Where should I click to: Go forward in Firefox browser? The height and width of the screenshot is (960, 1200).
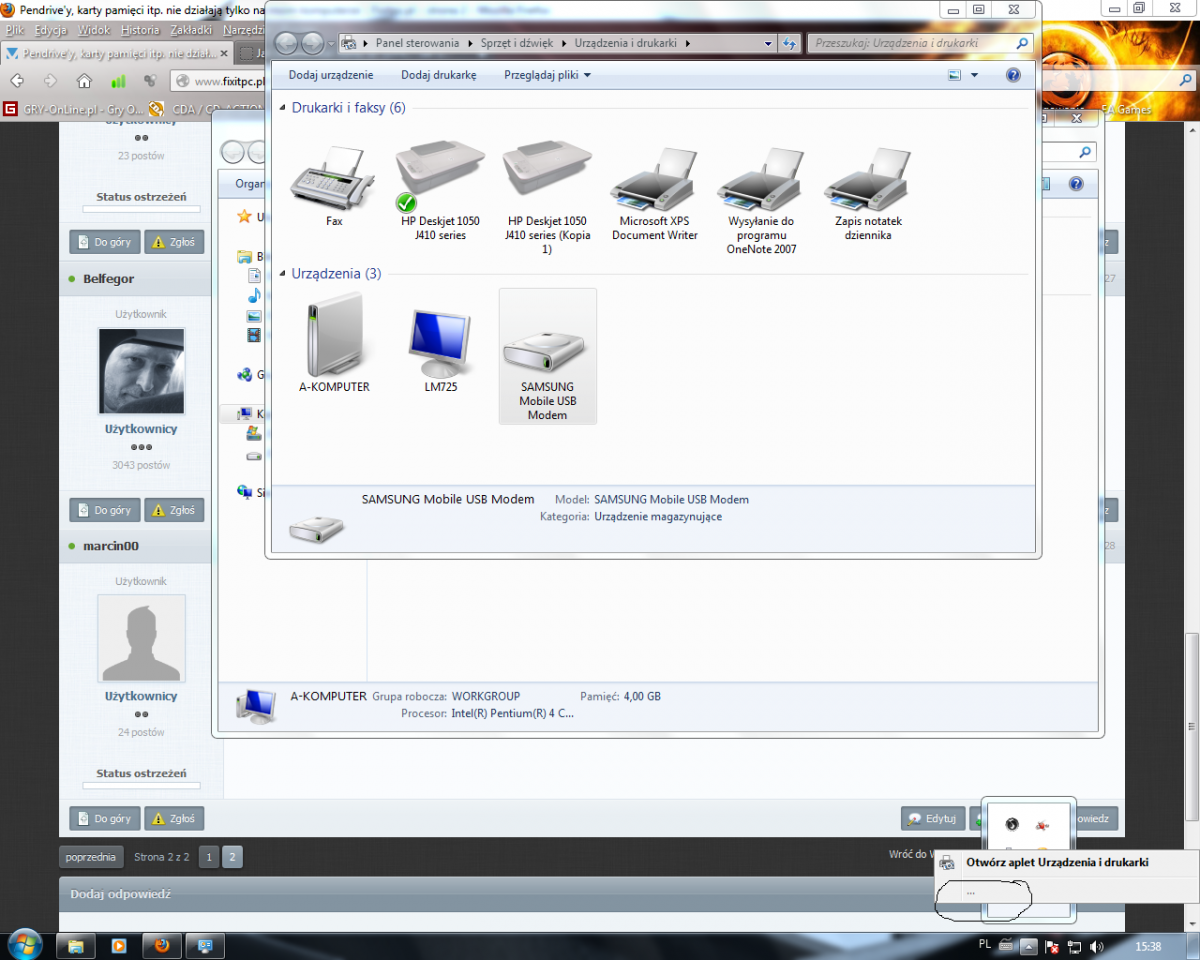tap(50, 81)
